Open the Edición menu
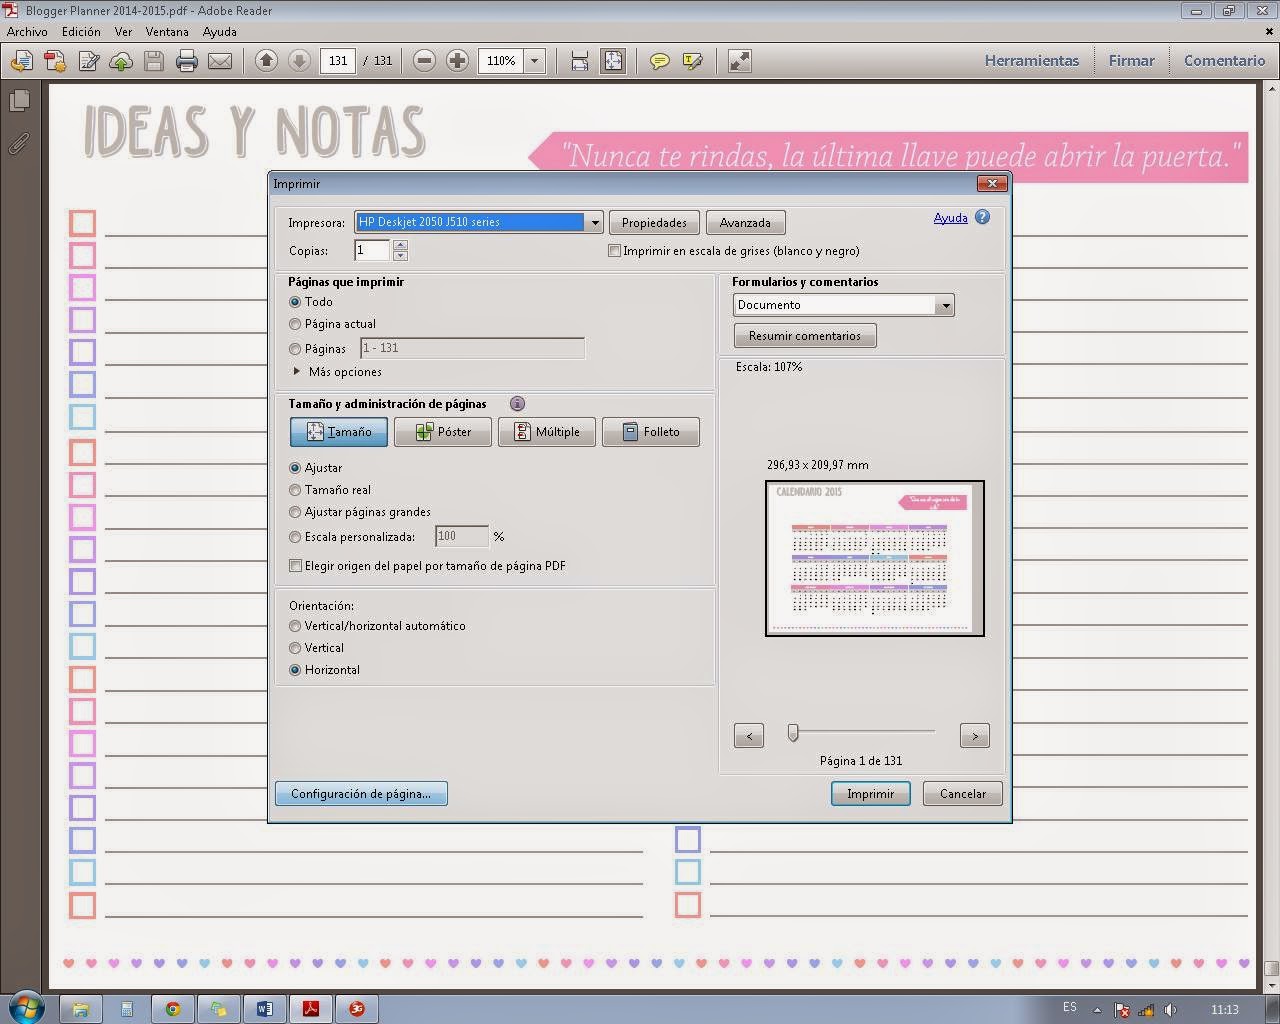Screen dimensions: 1280x1024 81,32
